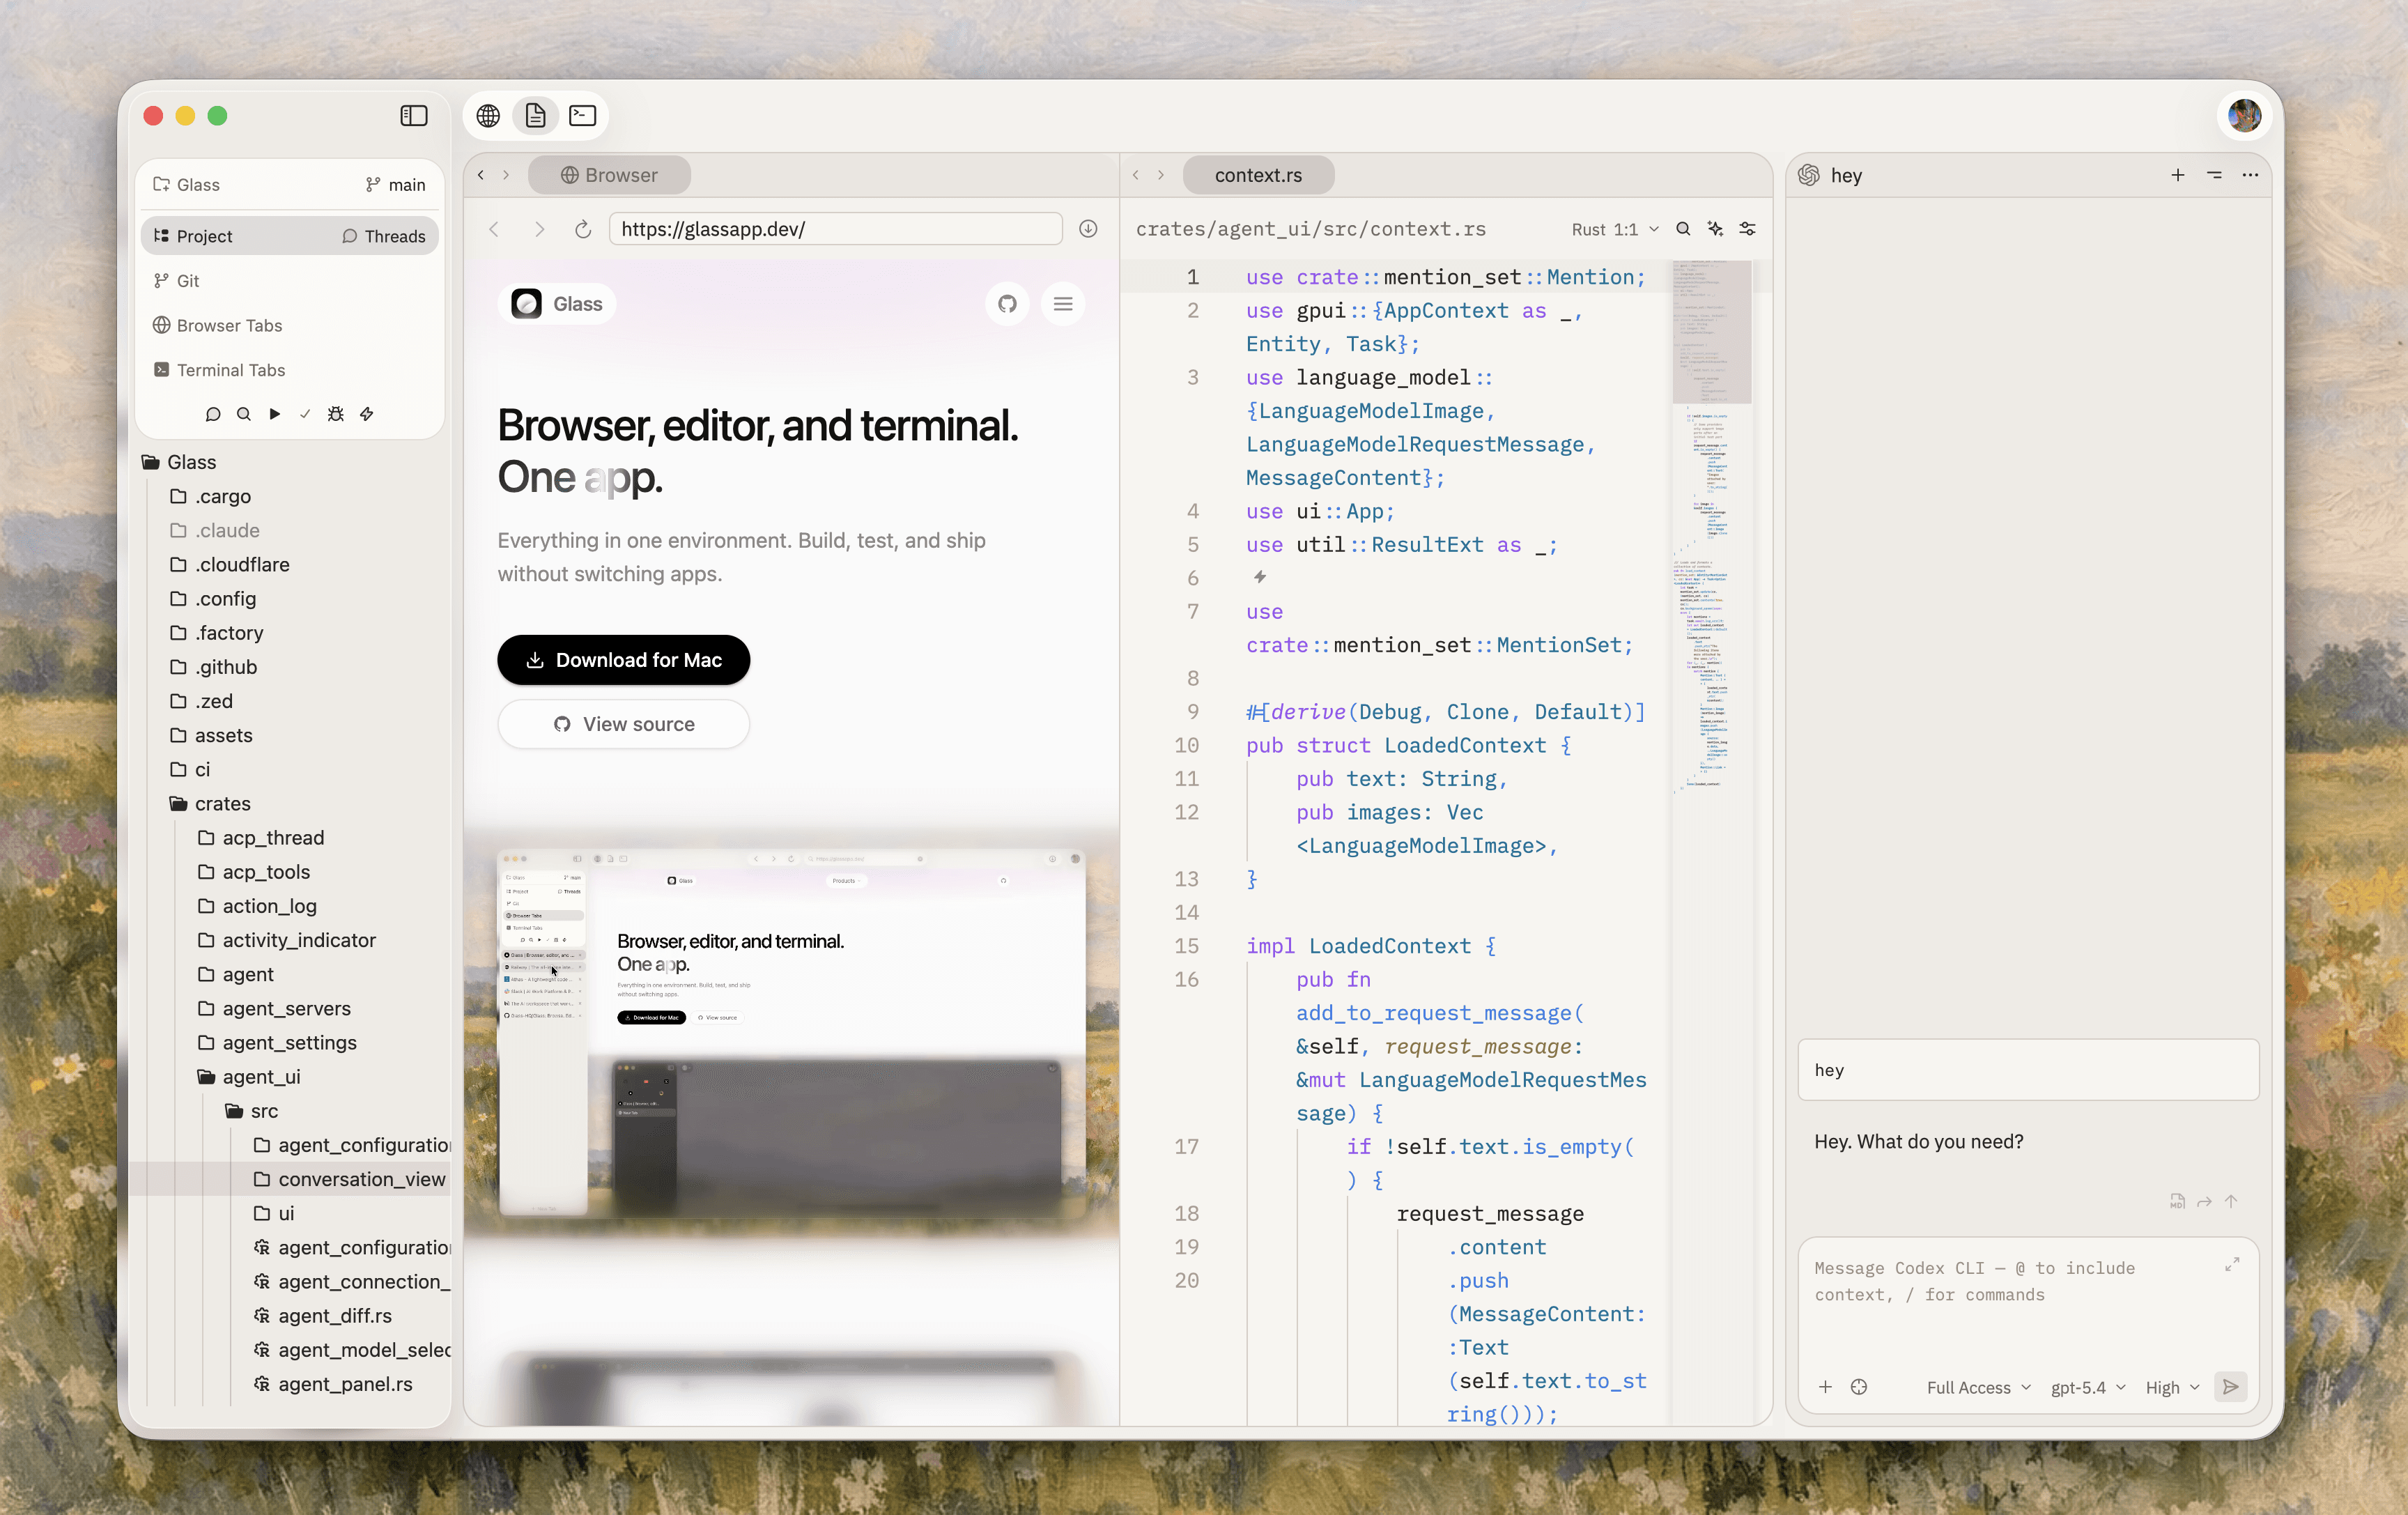The width and height of the screenshot is (2408, 1515).
Task: Open the hamburger menu on webpage
Action: coord(1063,304)
